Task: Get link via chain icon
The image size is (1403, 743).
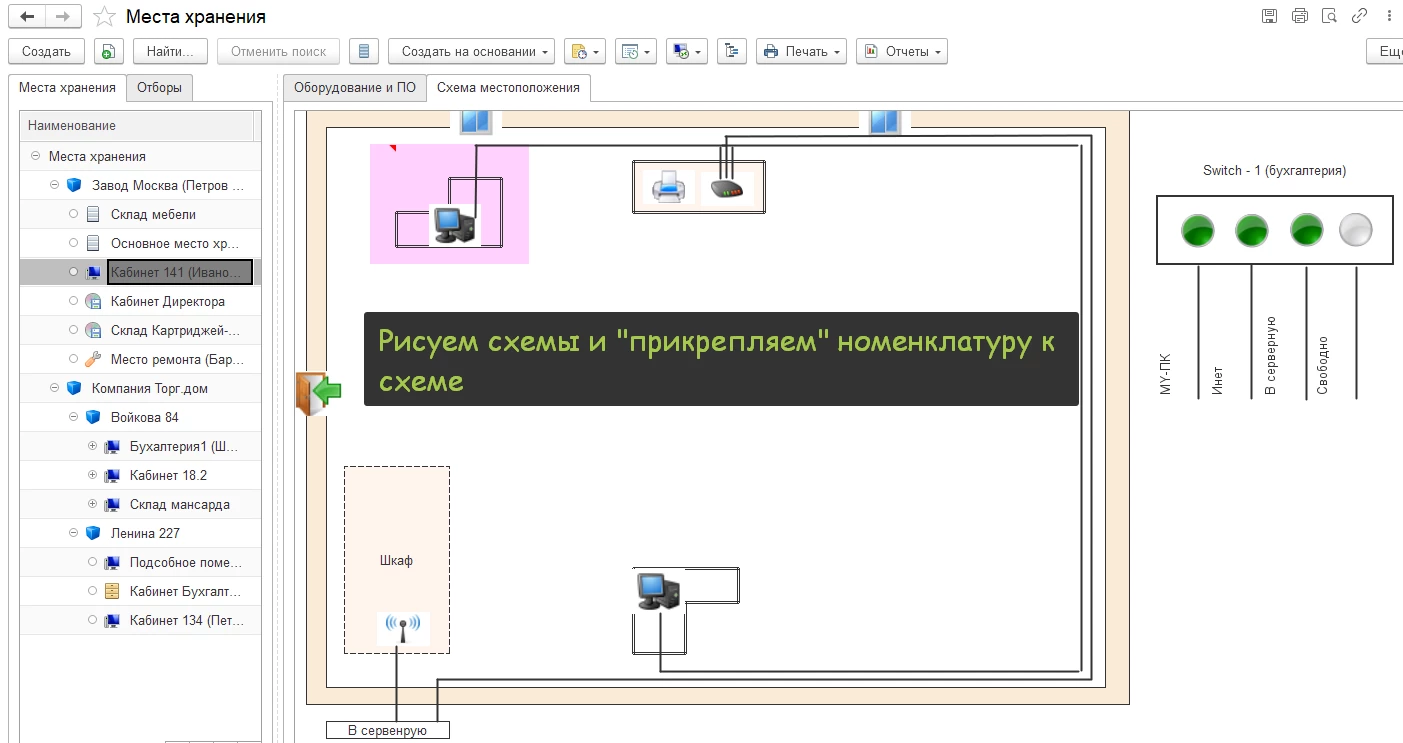Action: tap(1359, 16)
